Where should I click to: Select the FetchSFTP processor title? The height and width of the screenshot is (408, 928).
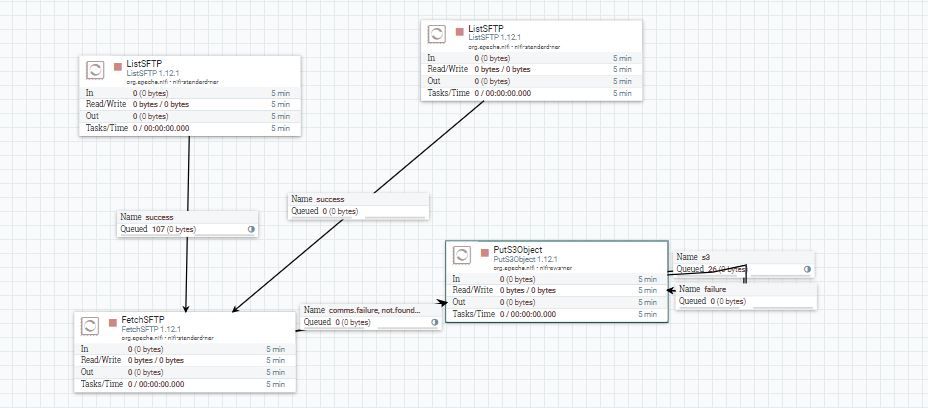pyautogui.click(x=143, y=320)
